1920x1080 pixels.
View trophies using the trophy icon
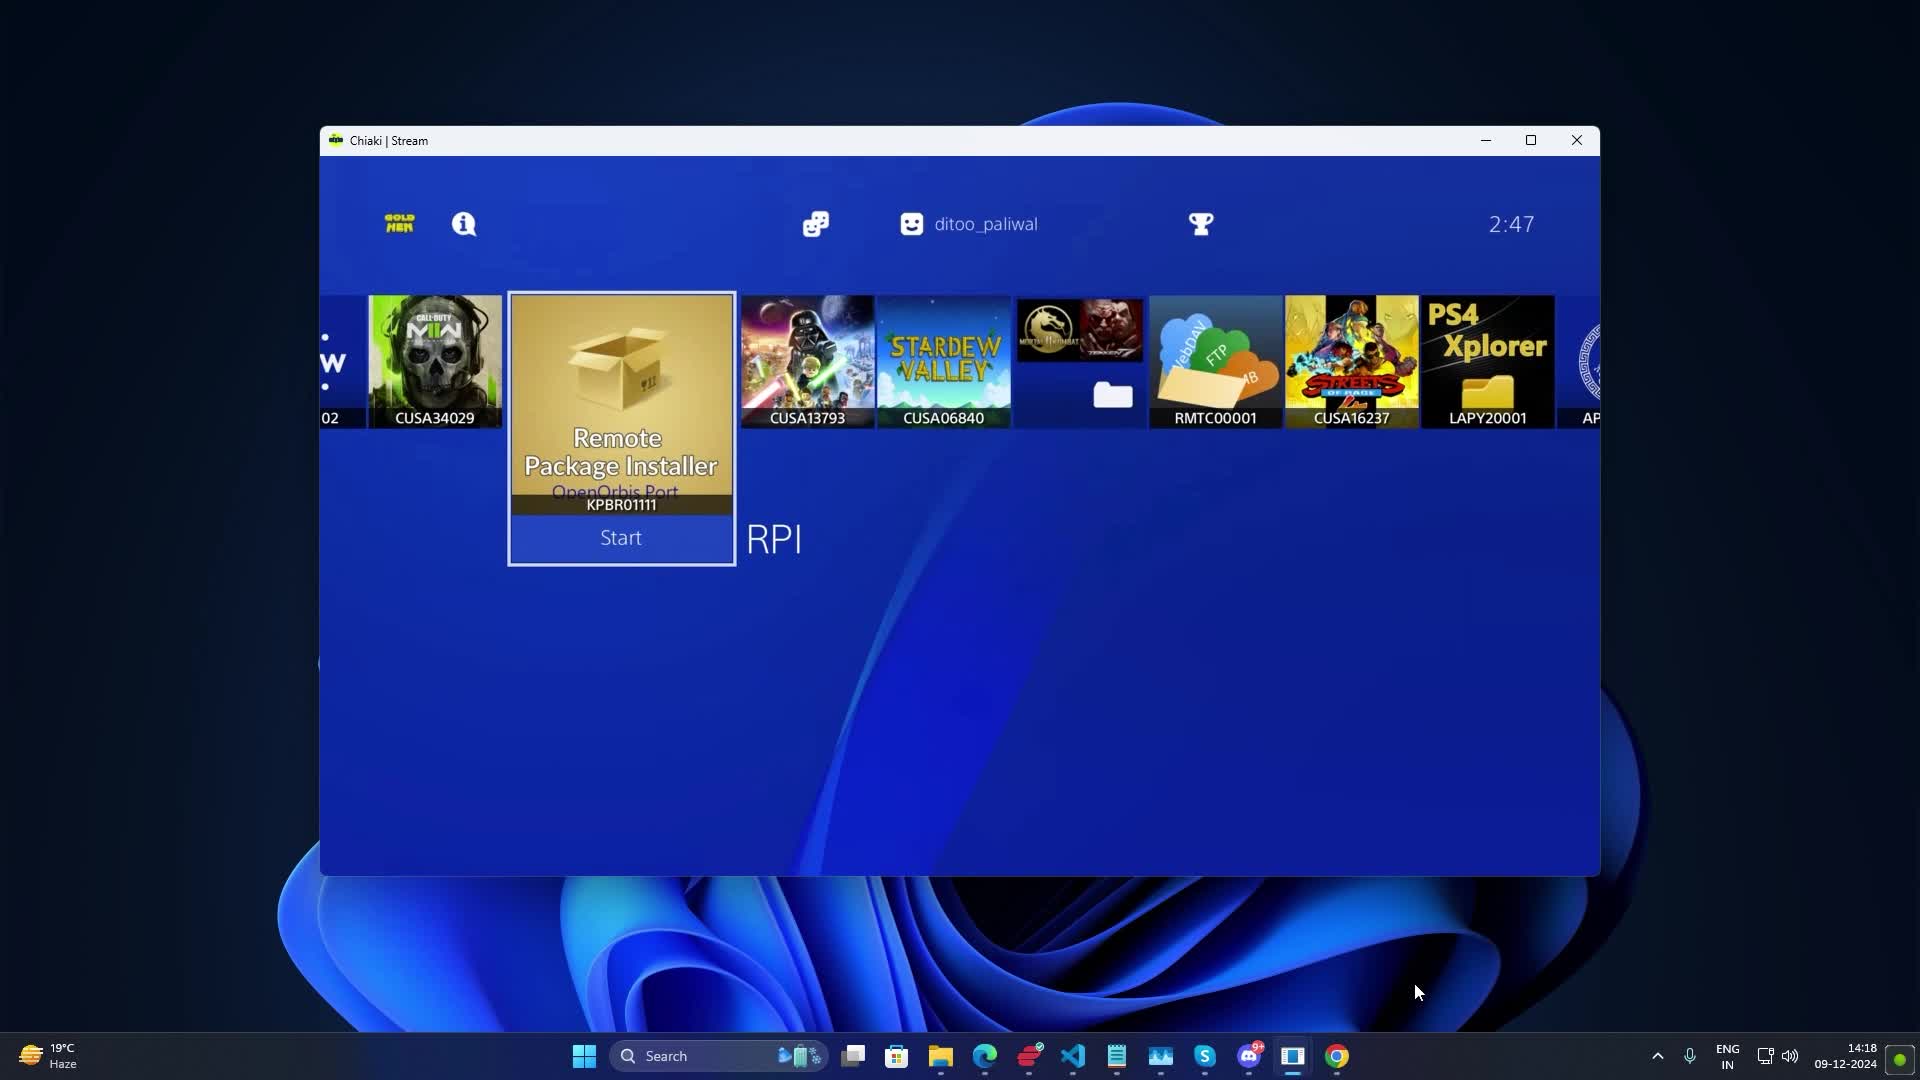click(x=1201, y=223)
